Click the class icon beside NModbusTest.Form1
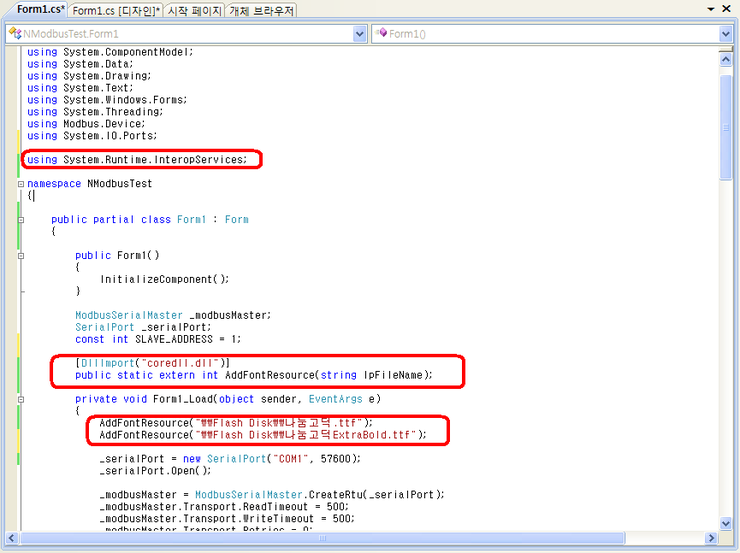 tap(15, 34)
